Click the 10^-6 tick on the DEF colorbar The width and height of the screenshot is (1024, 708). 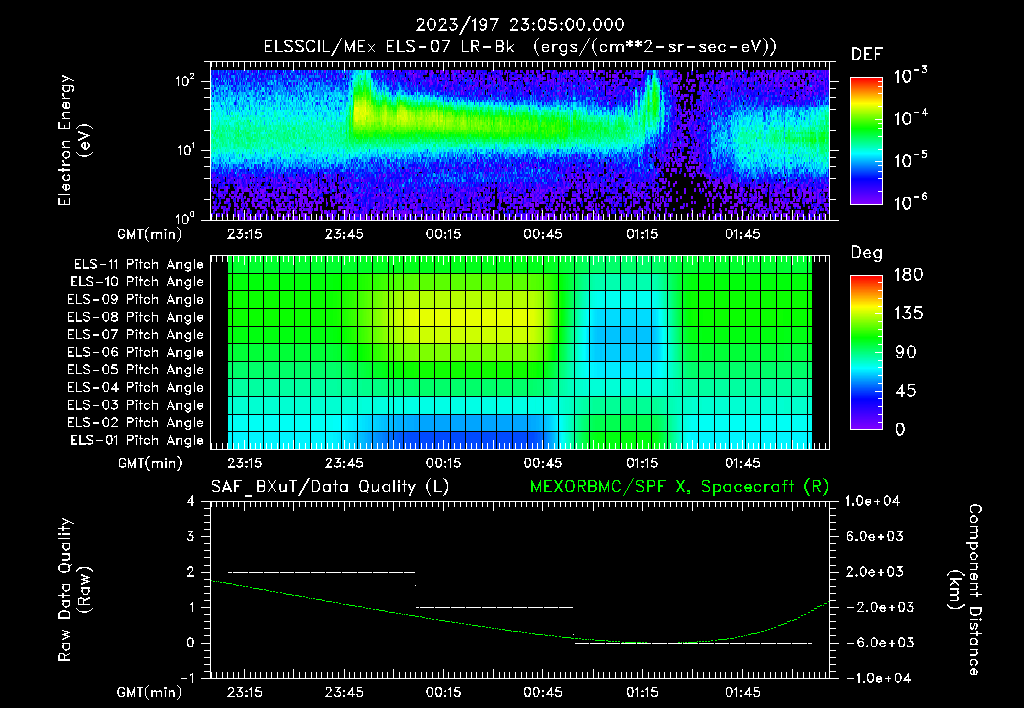(910, 202)
